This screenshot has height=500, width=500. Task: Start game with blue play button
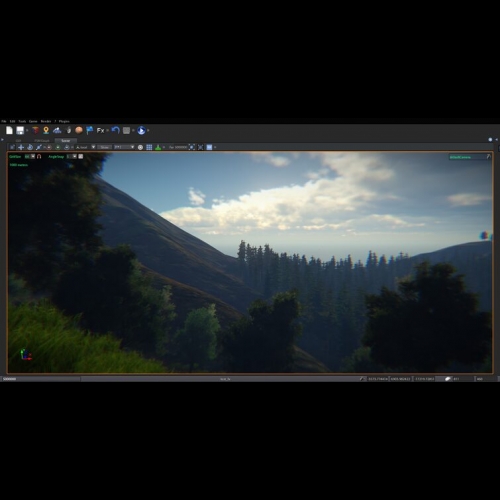point(141,130)
